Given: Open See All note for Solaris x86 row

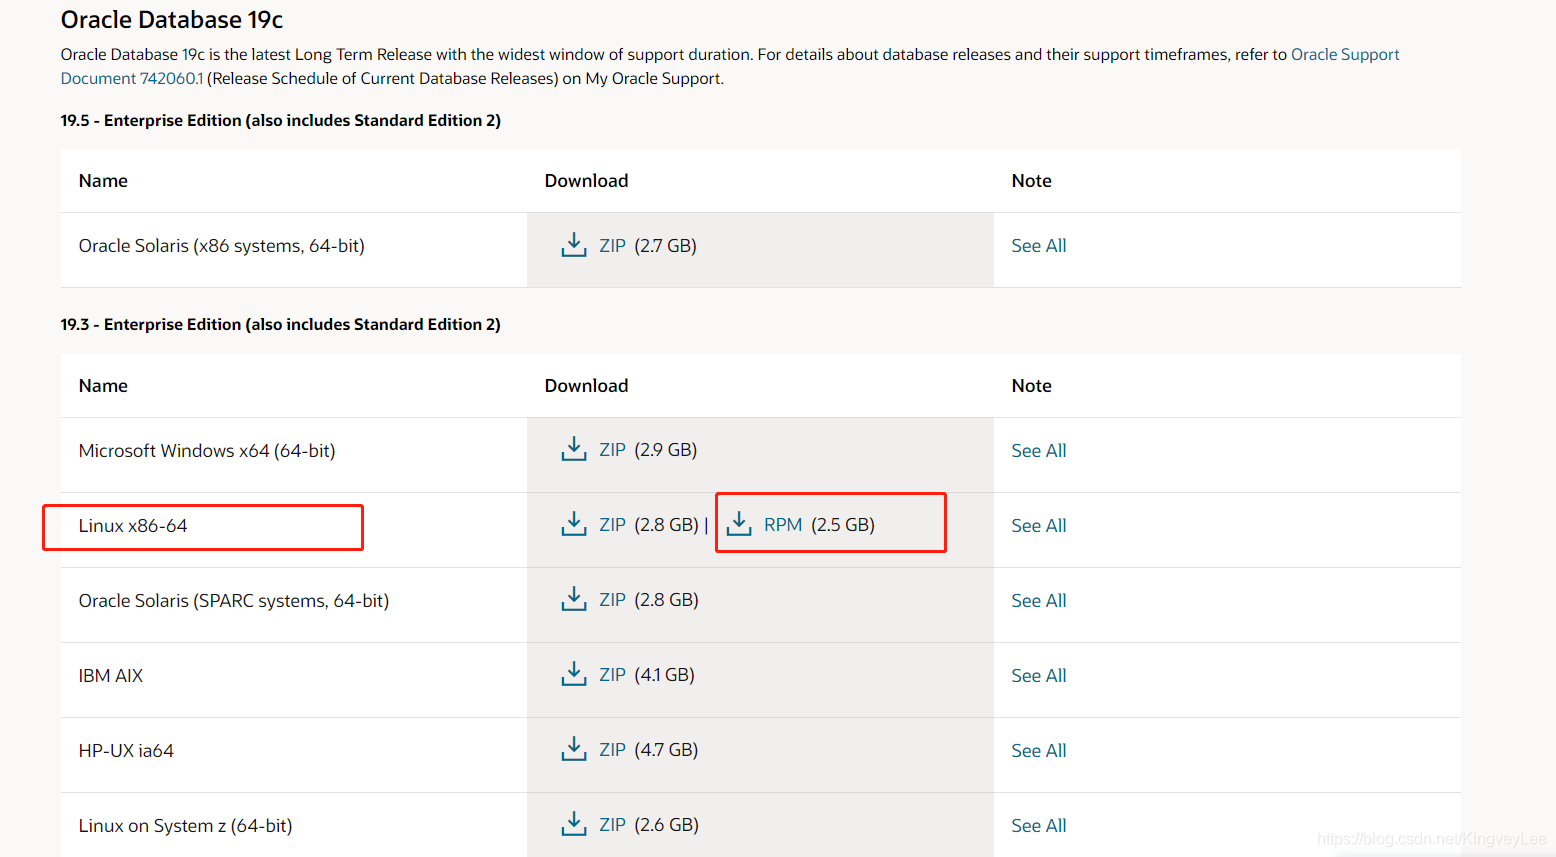Looking at the screenshot, I should click(1039, 246).
